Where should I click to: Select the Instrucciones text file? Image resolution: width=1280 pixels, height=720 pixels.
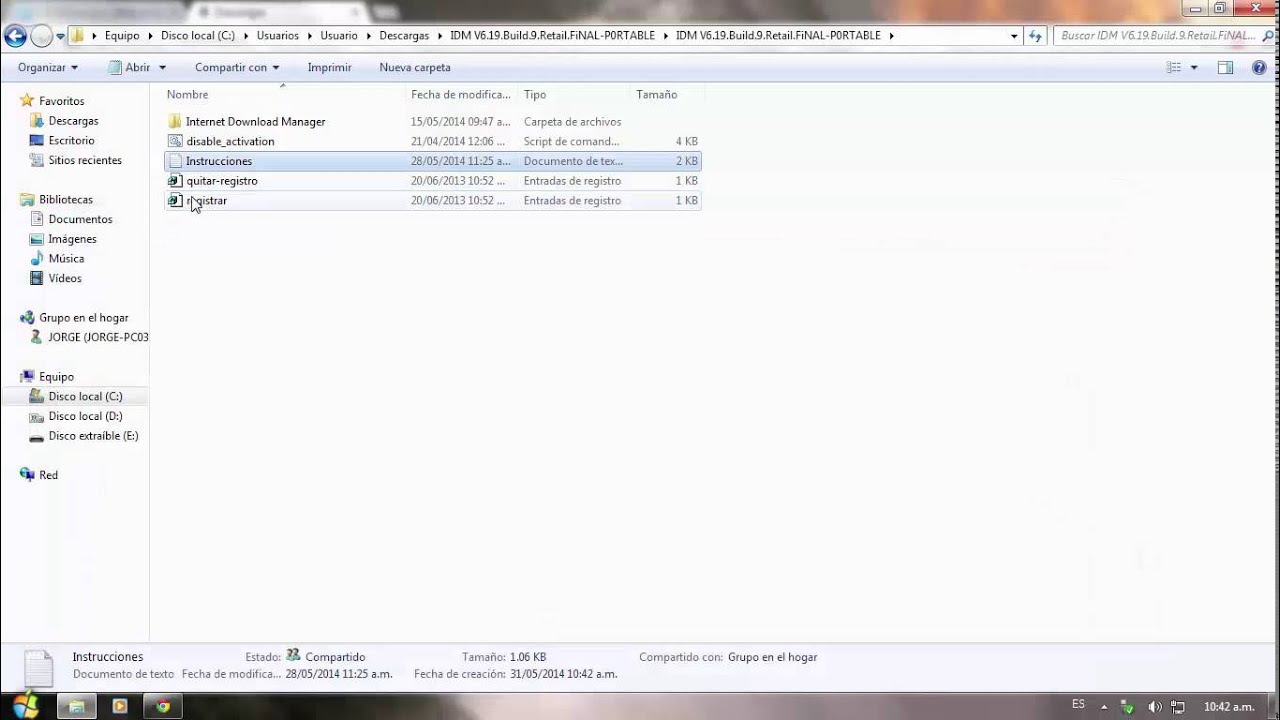[432, 161]
